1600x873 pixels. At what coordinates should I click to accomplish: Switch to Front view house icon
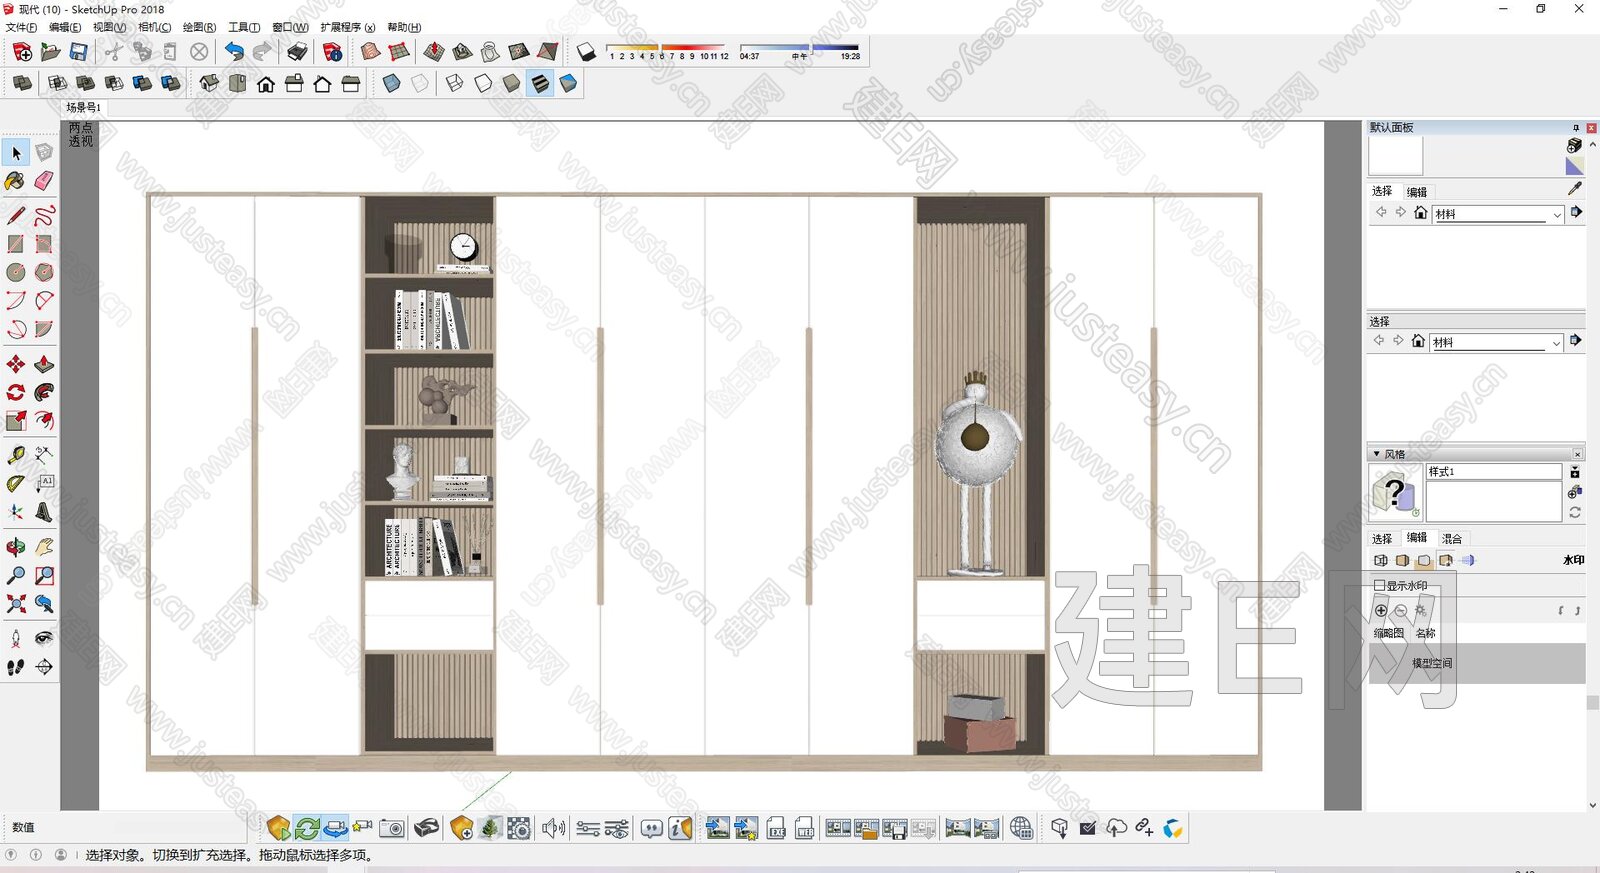266,84
